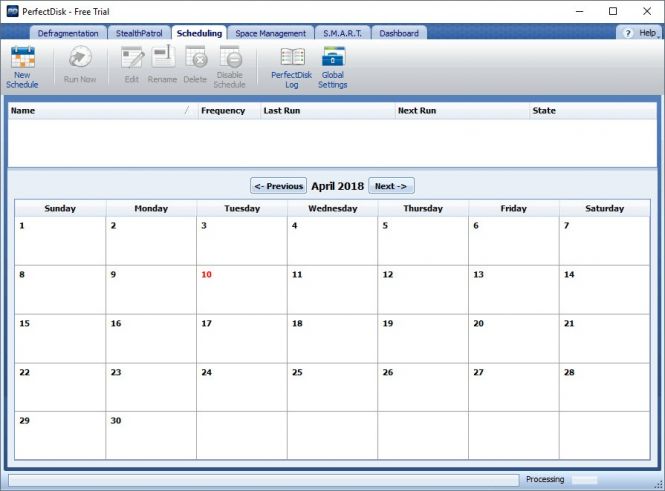Screen dimensions: 665x491
Task: Go to Space Management tab
Action: pyautogui.click(x=271, y=33)
